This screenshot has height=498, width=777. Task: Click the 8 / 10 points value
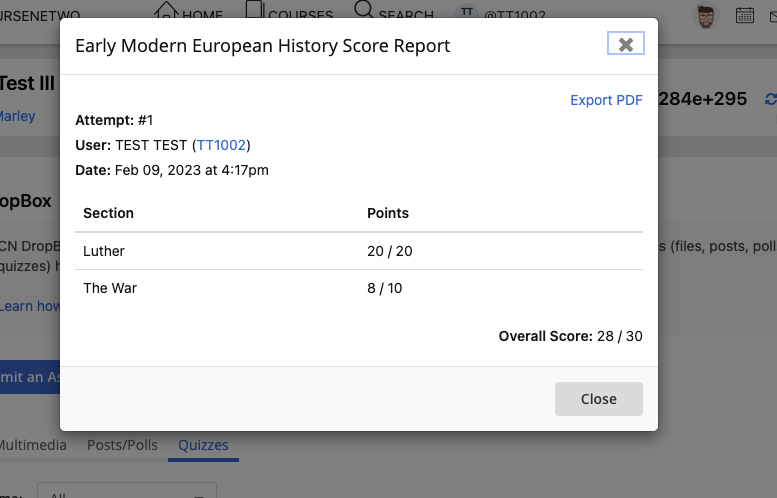pyautogui.click(x=385, y=288)
